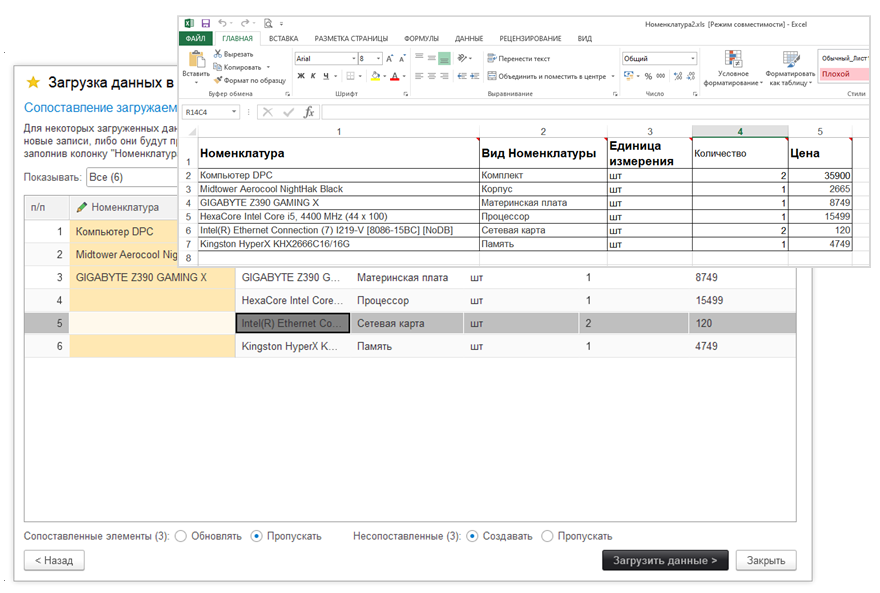Click the Format Painter (Формат по образцу) icon
This screenshot has height=593, width=880.
218,80
